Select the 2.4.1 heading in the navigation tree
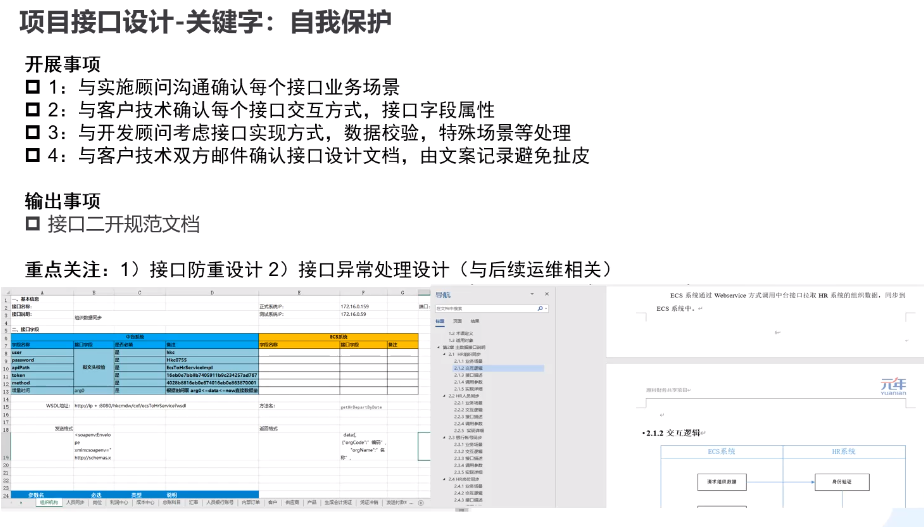This screenshot has width=924, height=527. [468, 486]
